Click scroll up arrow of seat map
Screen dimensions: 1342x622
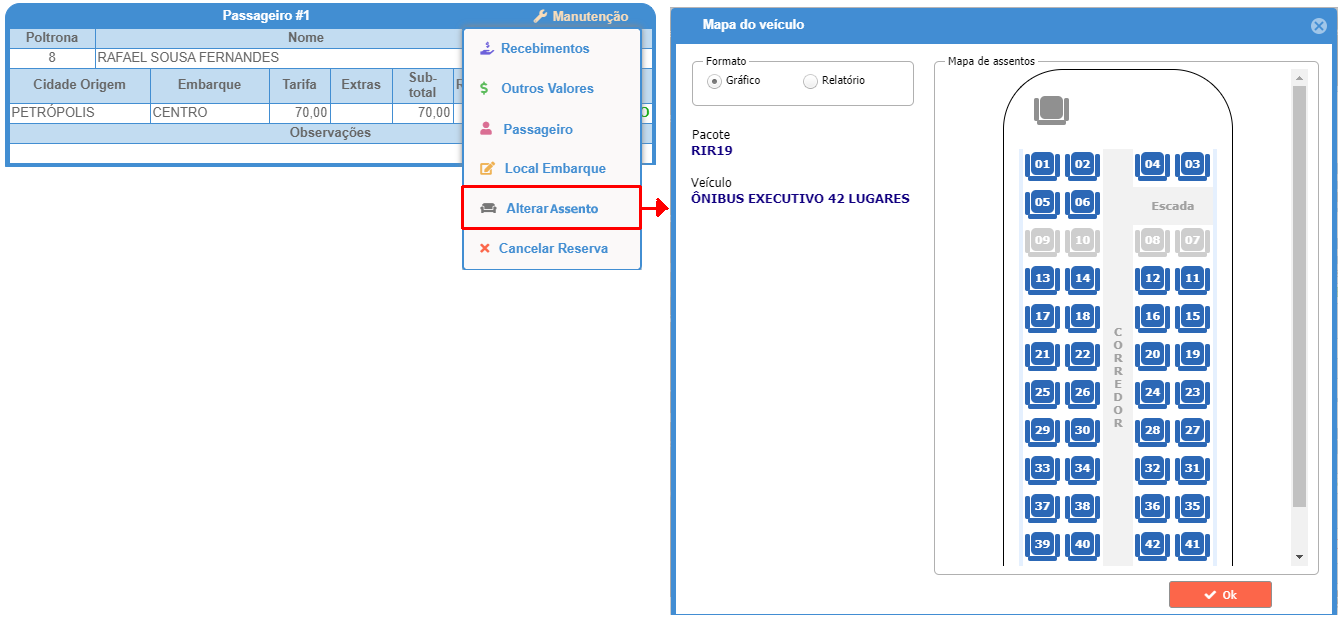click(1299, 78)
